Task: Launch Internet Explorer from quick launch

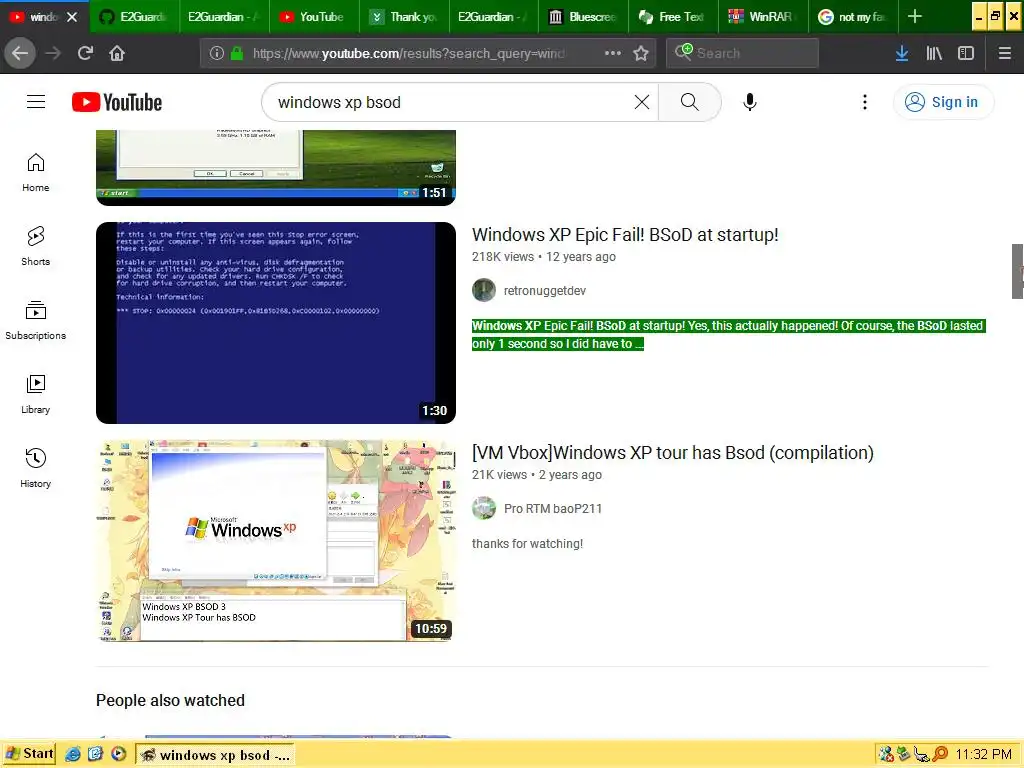Action: coord(72,754)
